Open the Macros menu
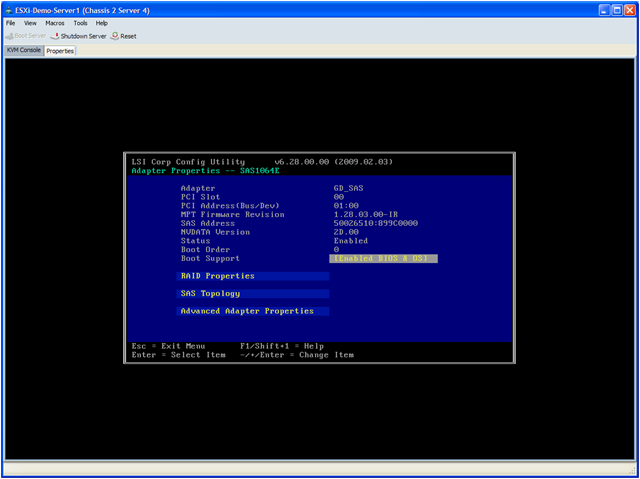The width and height of the screenshot is (640, 479). 55,23
